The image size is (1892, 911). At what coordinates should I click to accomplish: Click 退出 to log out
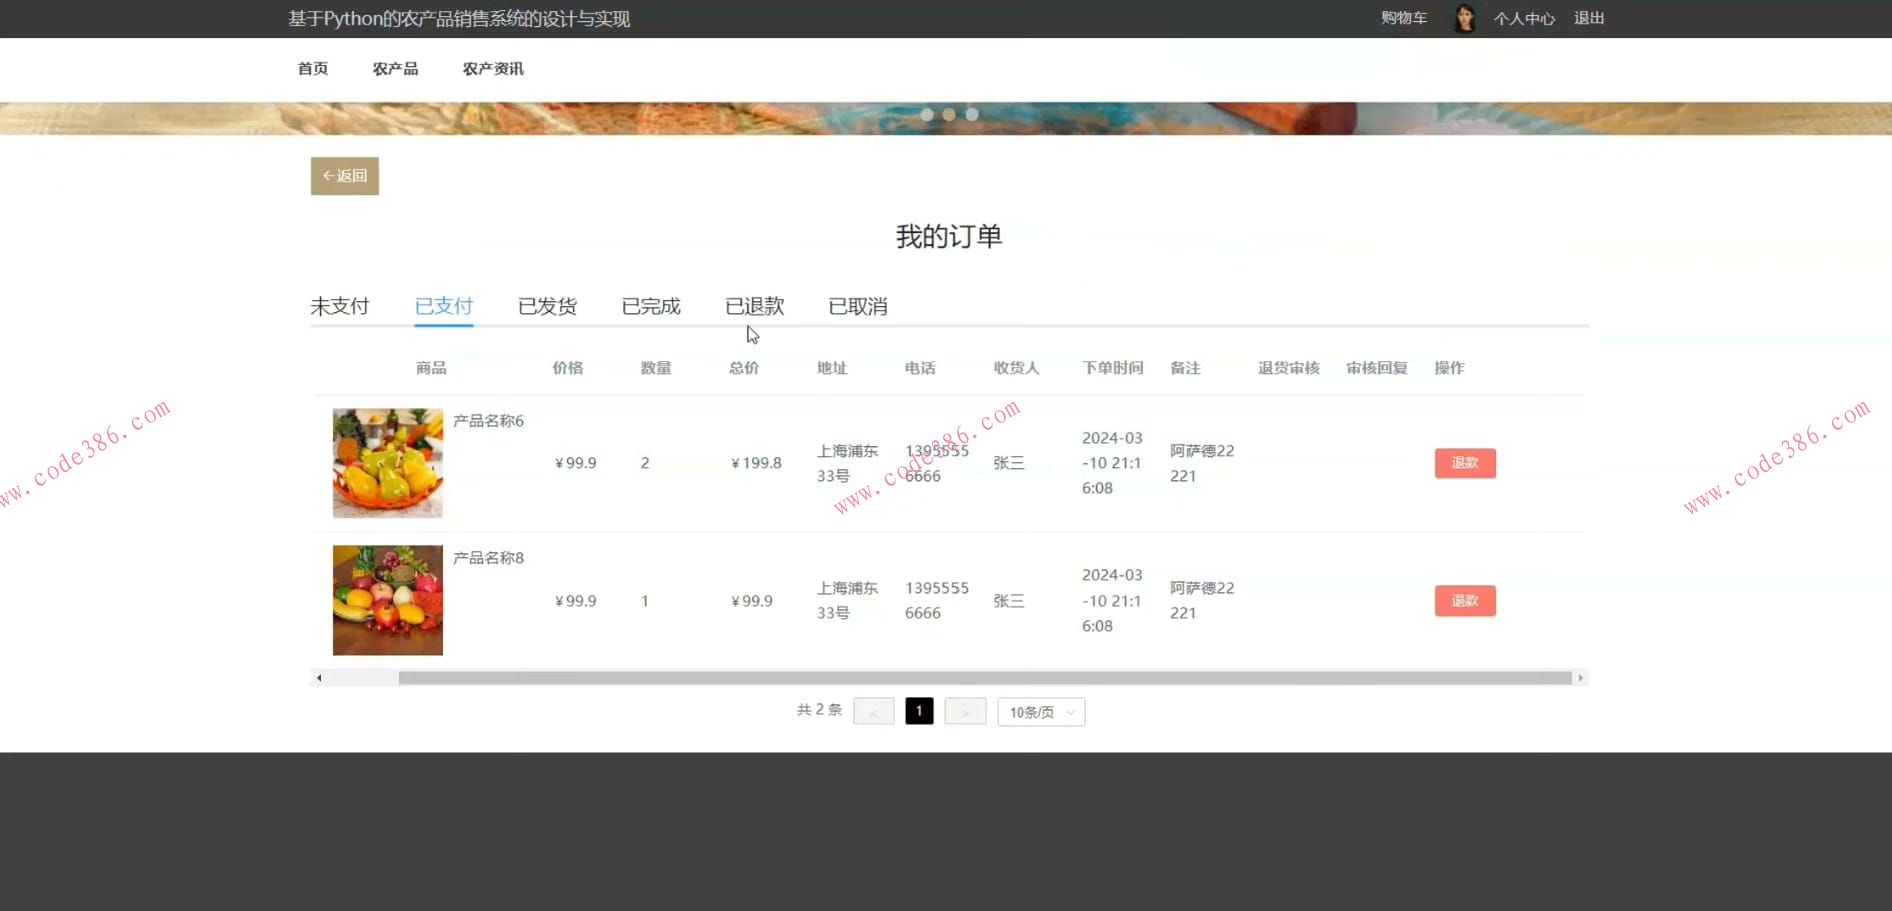tap(1589, 18)
